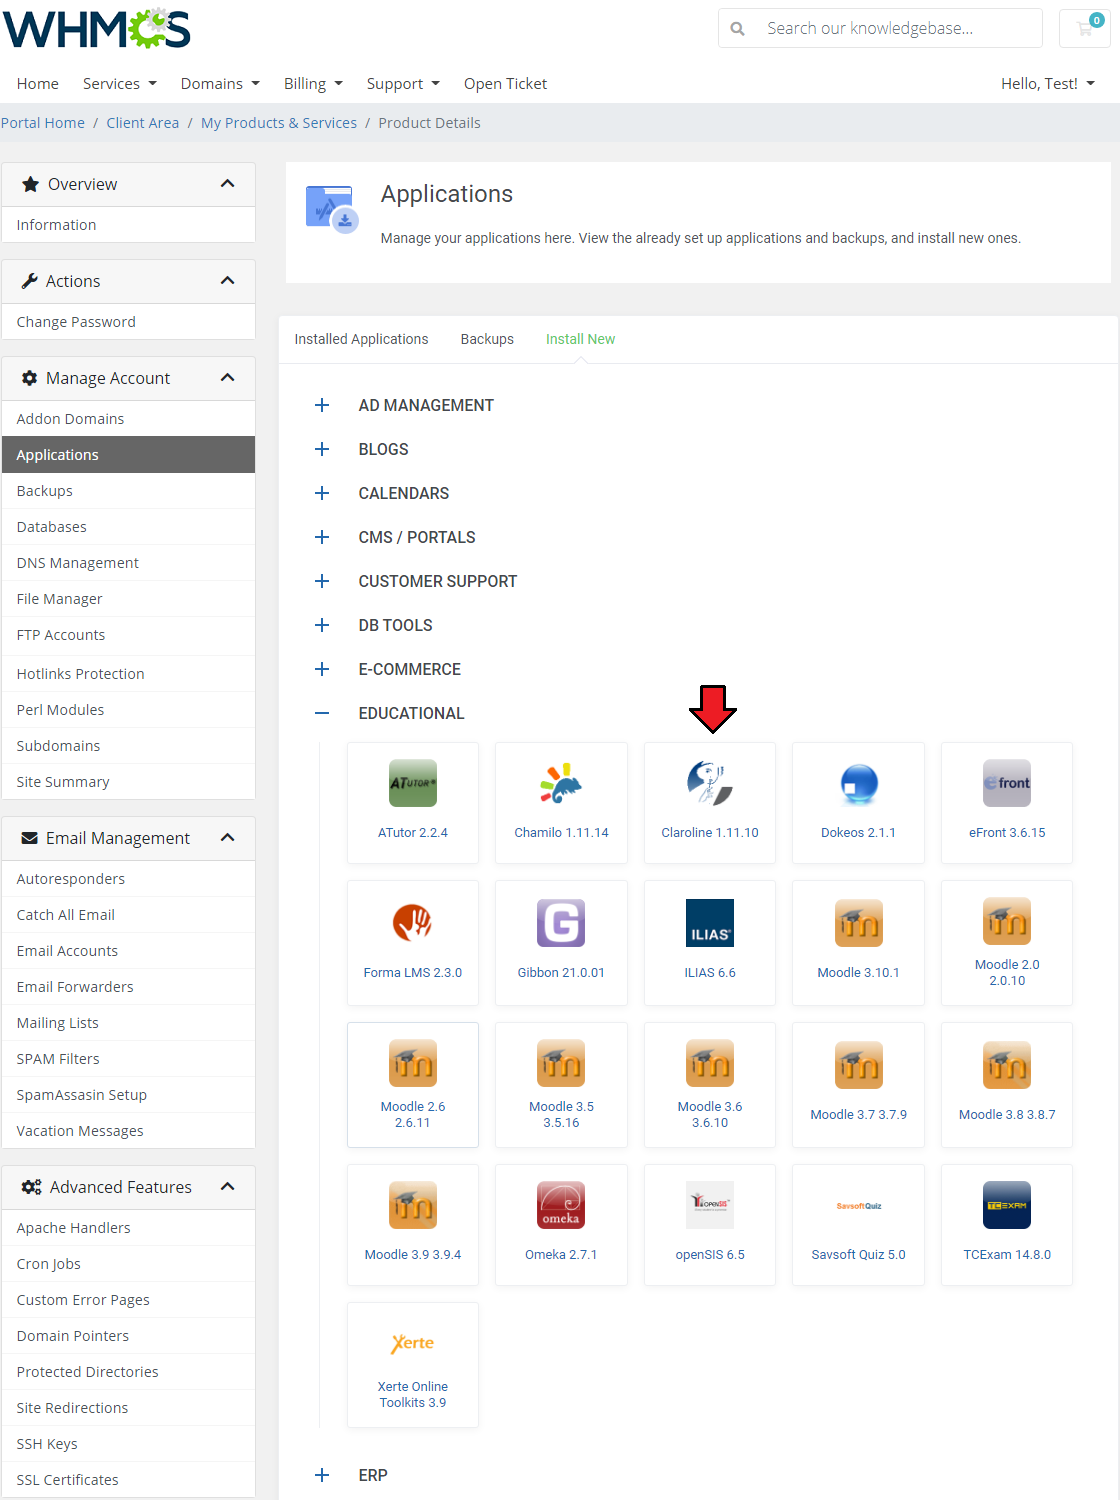The height and width of the screenshot is (1500, 1120).
Task: Open File Manager in sidebar
Action: [128, 599]
